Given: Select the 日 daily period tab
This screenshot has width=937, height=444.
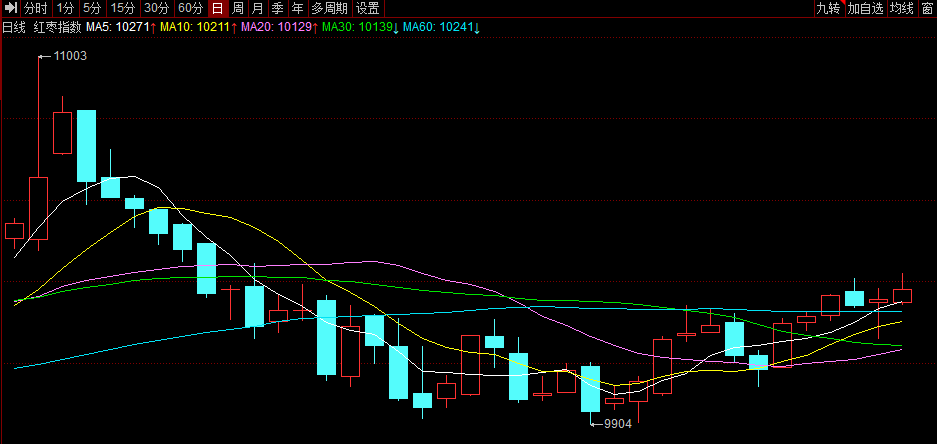Looking at the screenshot, I should point(218,8).
